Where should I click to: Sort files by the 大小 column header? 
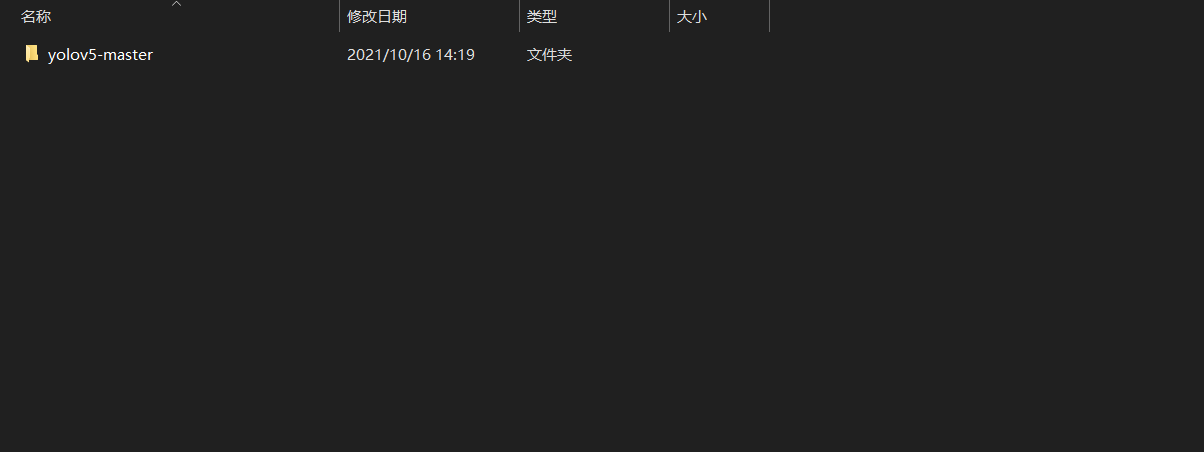coord(719,17)
